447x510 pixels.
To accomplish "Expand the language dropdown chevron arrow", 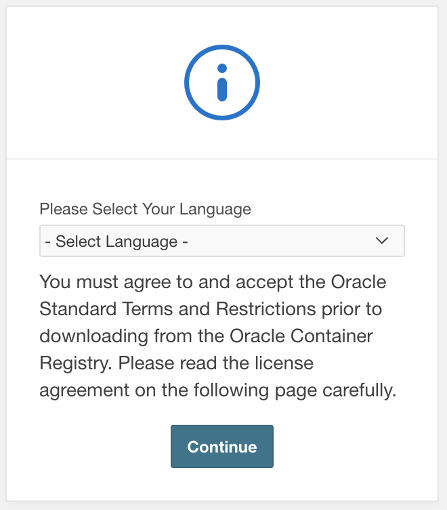I will [382, 240].
